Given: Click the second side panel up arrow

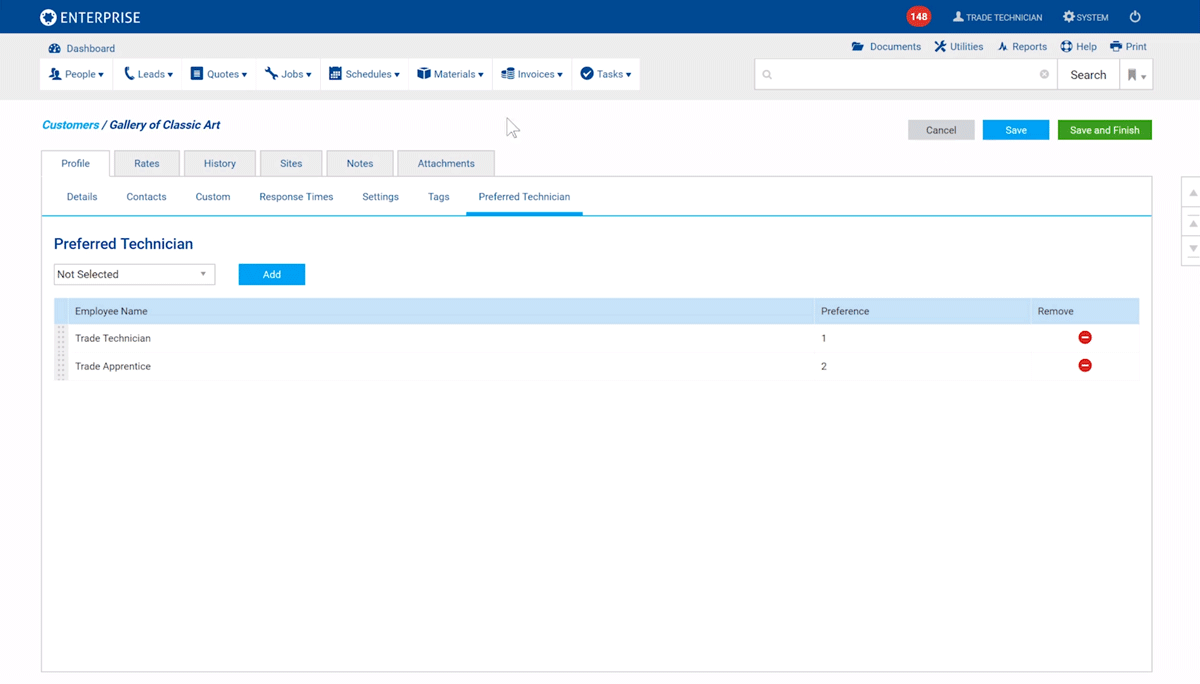Looking at the screenshot, I should point(1192,223).
